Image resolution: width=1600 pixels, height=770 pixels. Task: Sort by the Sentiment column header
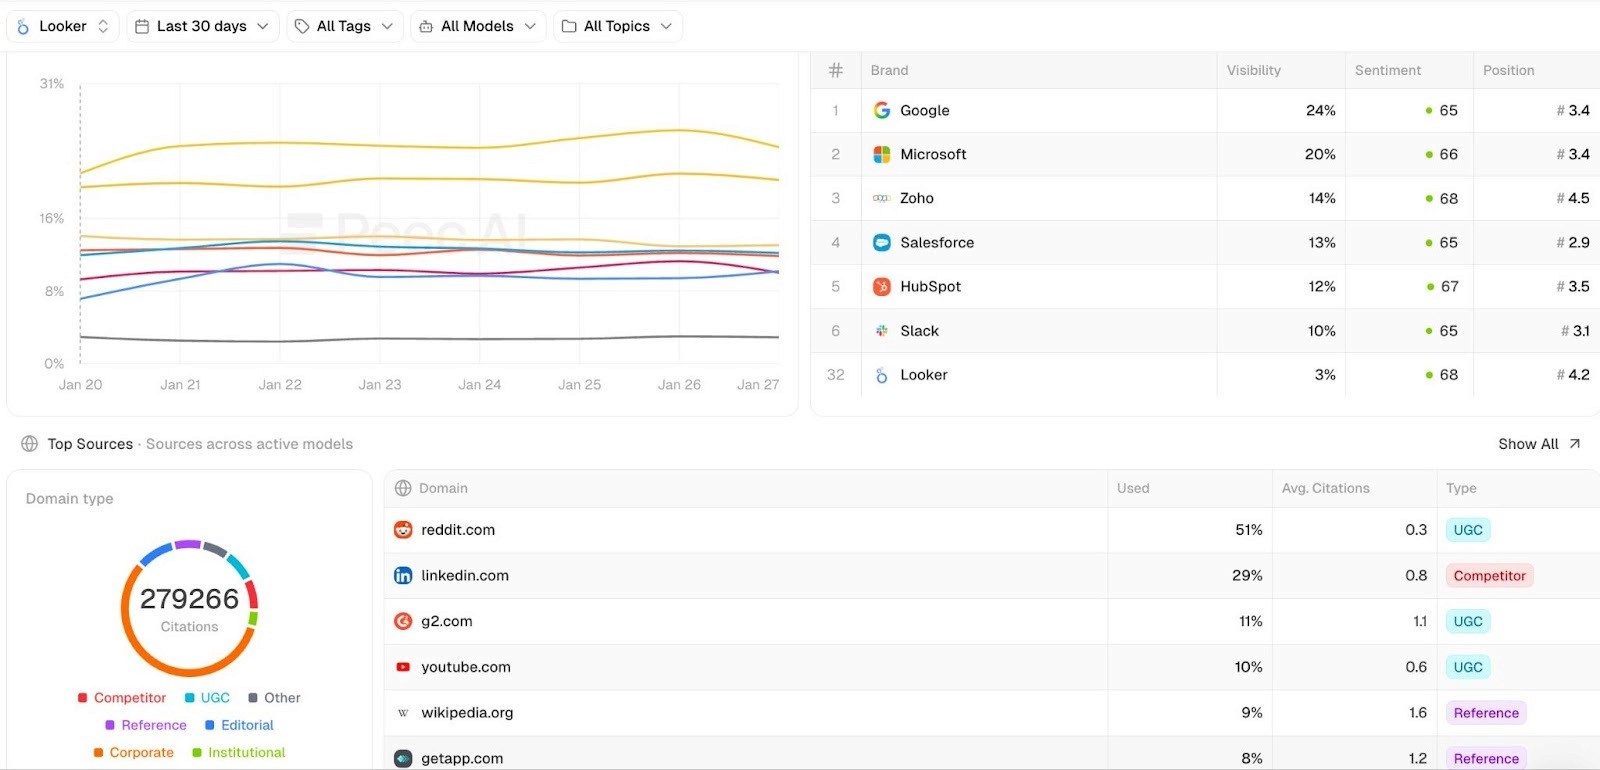pos(1388,70)
